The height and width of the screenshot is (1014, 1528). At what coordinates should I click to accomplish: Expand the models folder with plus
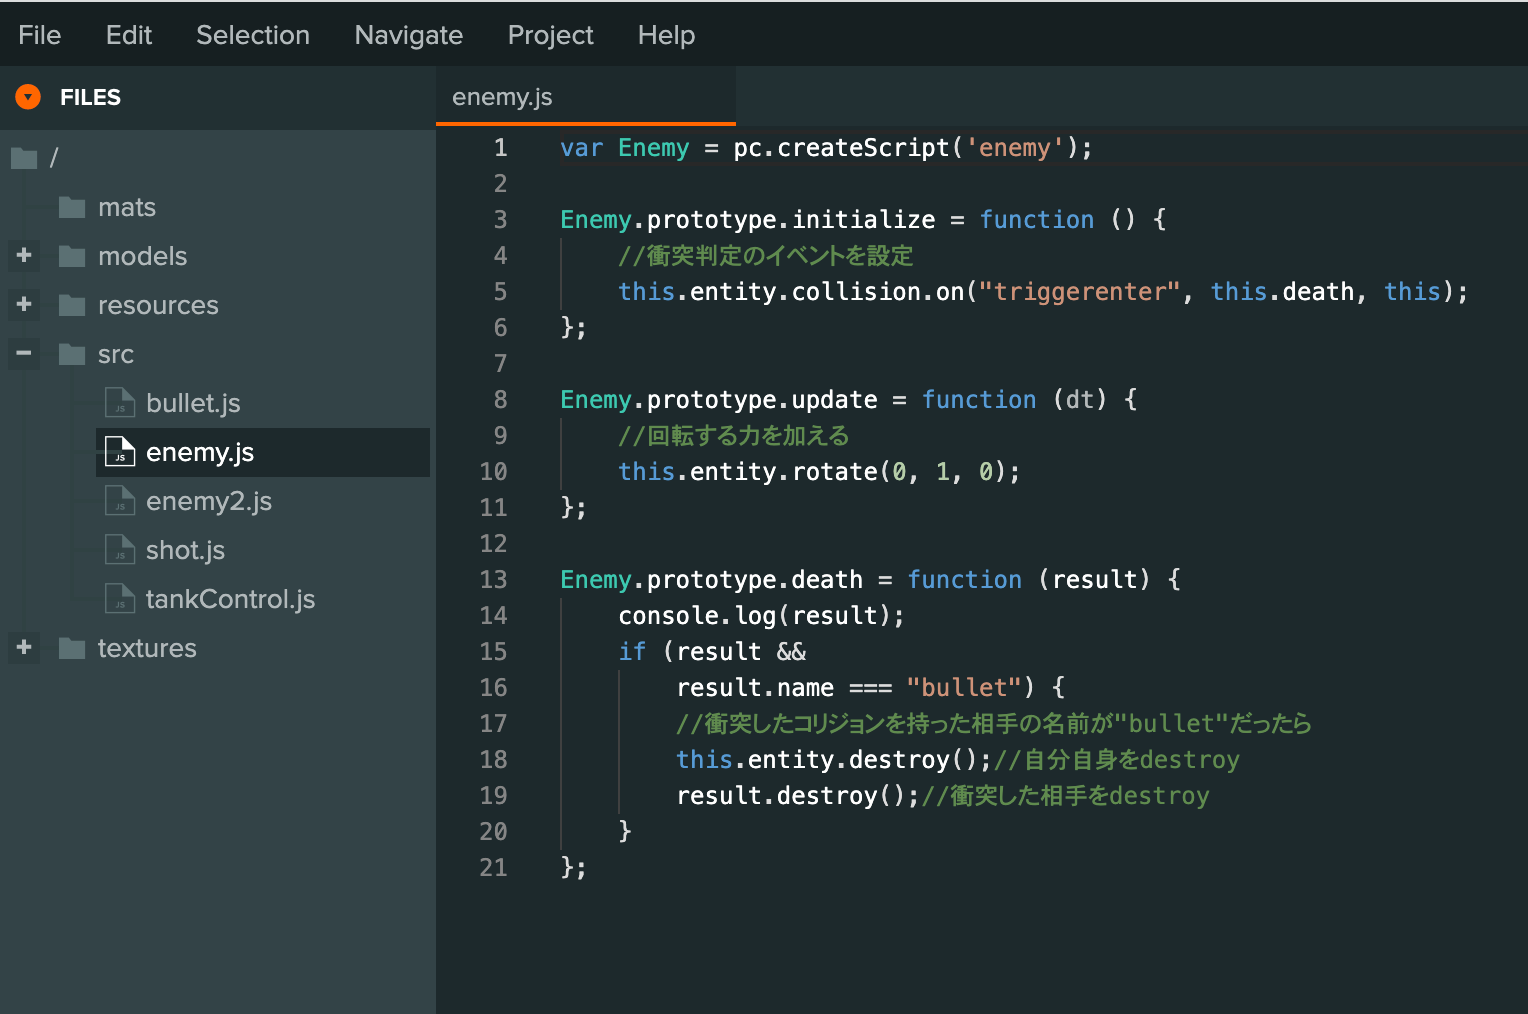24,255
